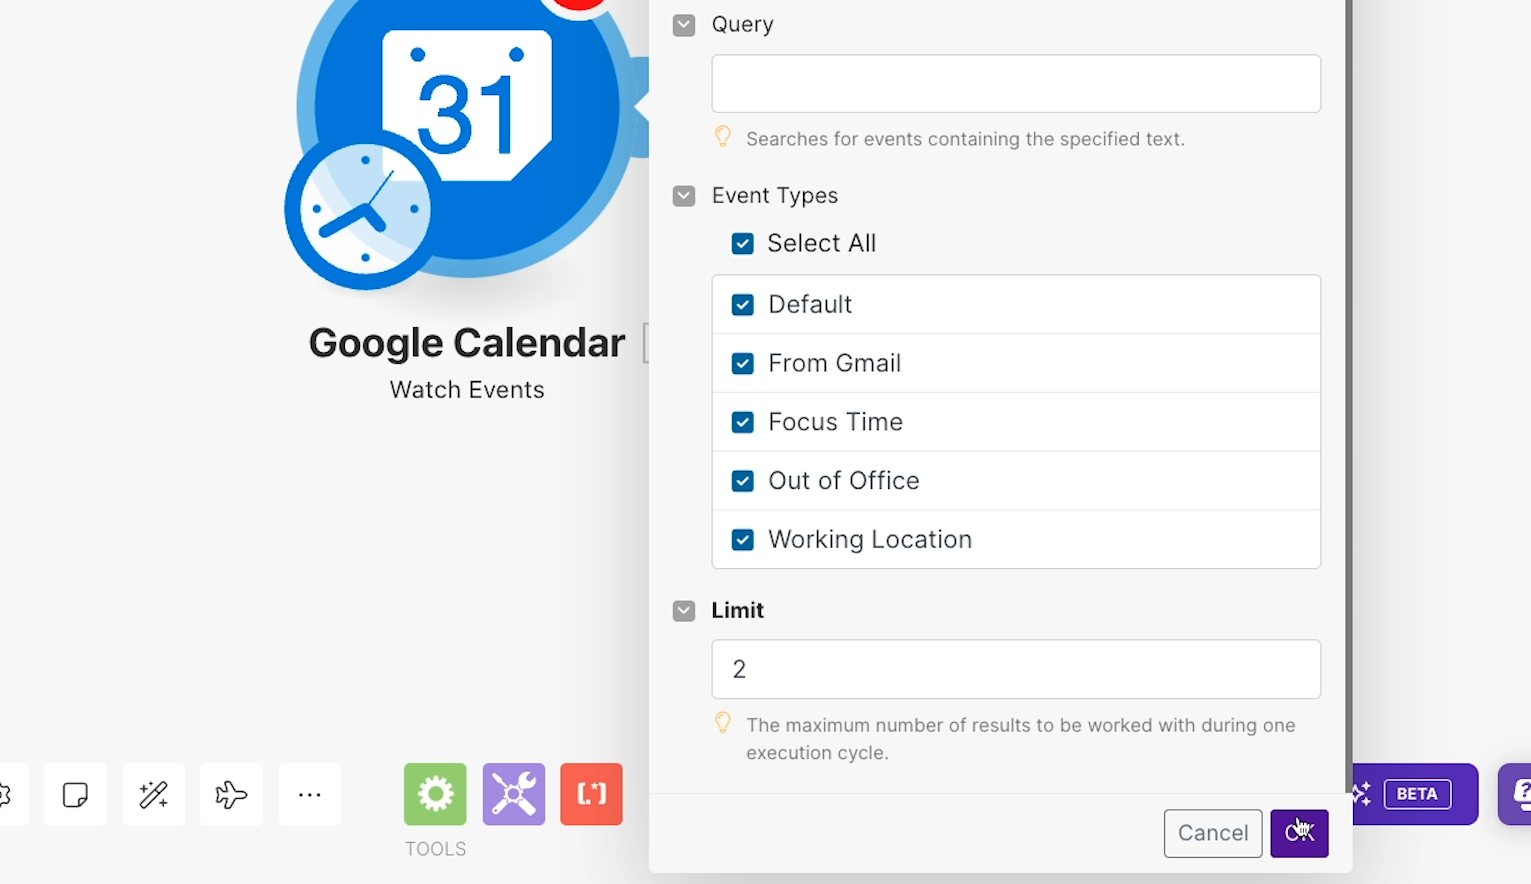Open the orange brackets Text parser icon

coord(592,794)
